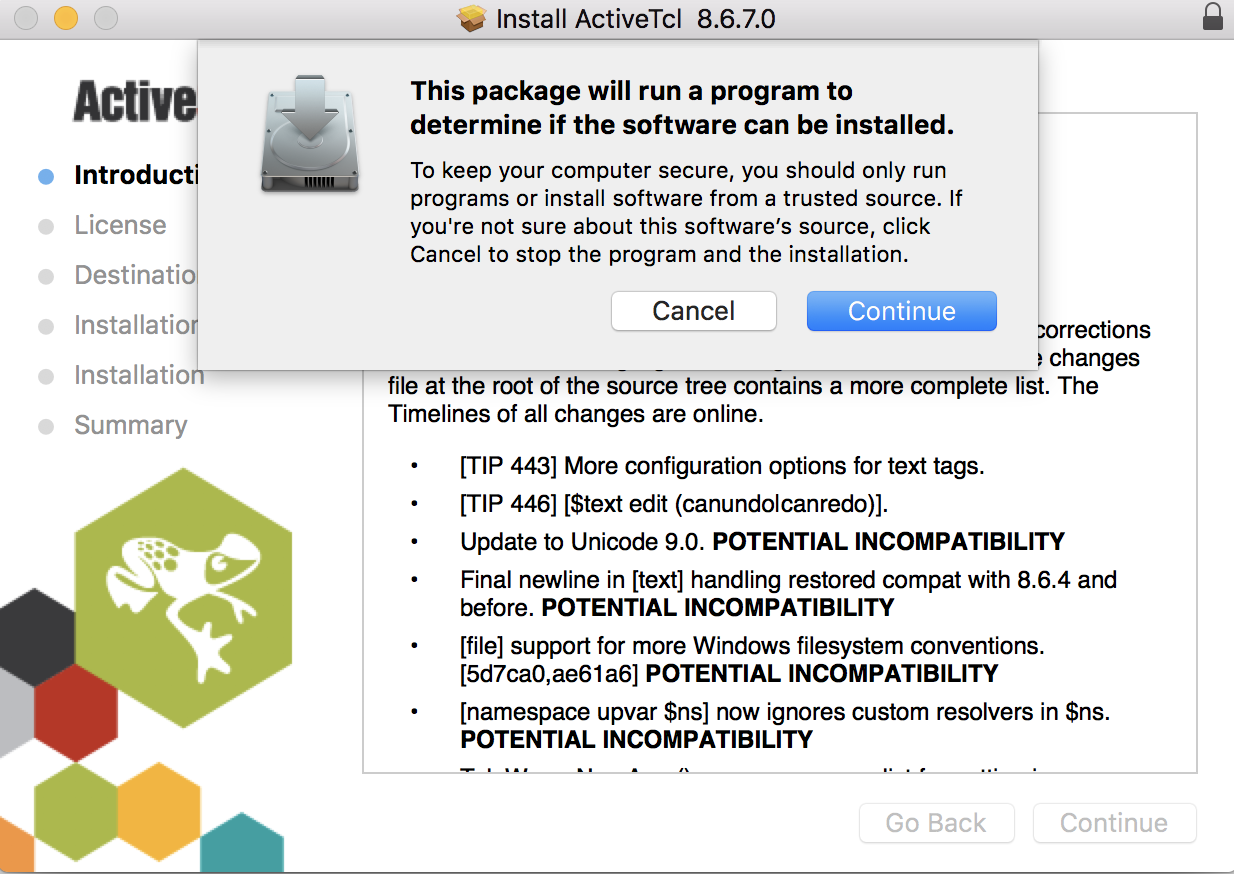
Task: Click the line 'Timelines of all changes are online.'
Action: point(576,414)
